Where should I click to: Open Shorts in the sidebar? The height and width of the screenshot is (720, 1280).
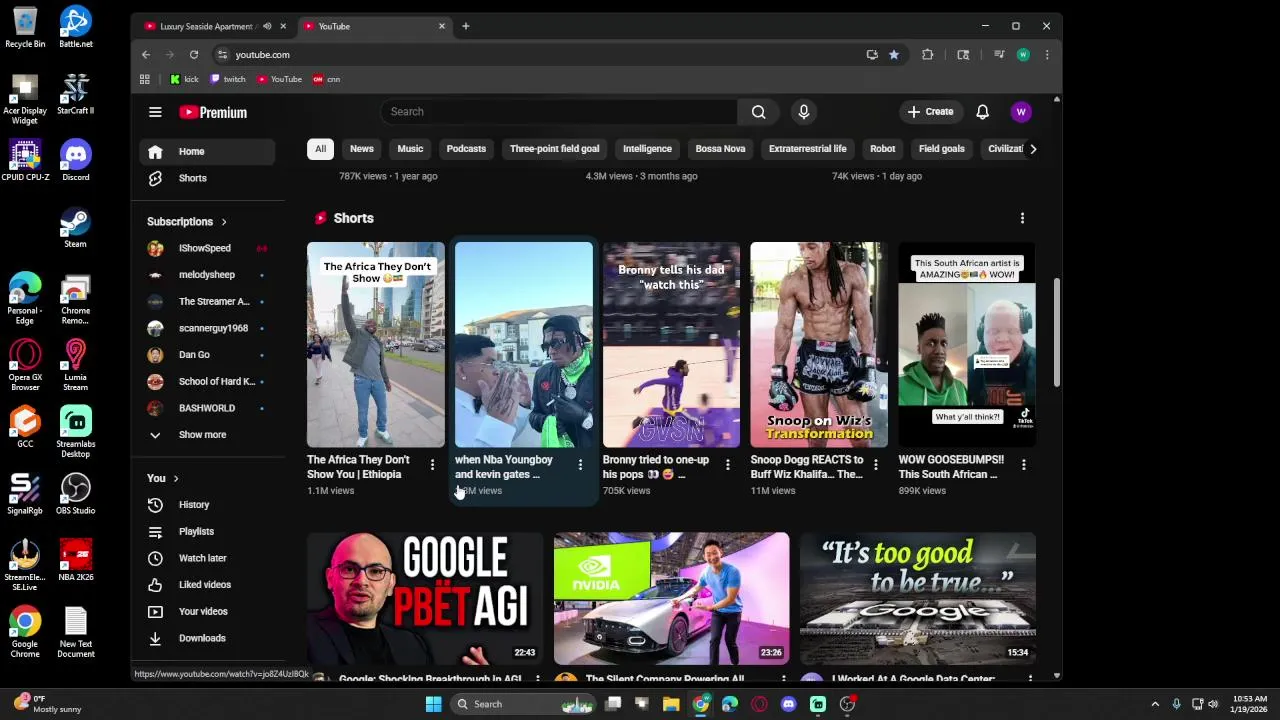pos(207,178)
